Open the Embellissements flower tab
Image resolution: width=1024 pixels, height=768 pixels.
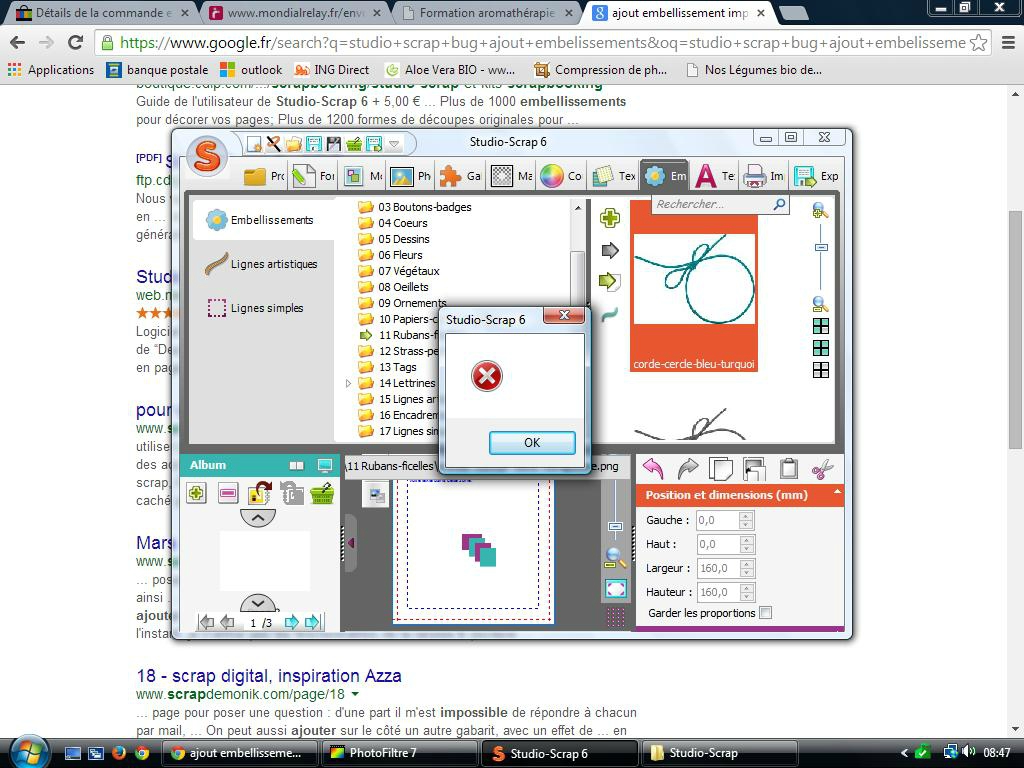click(x=664, y=176)
